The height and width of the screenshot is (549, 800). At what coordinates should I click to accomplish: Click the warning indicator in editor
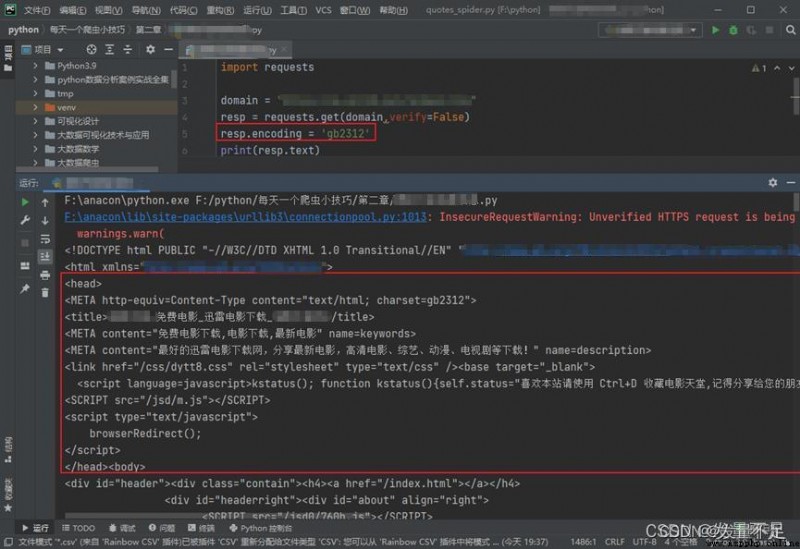click(759, 68)
